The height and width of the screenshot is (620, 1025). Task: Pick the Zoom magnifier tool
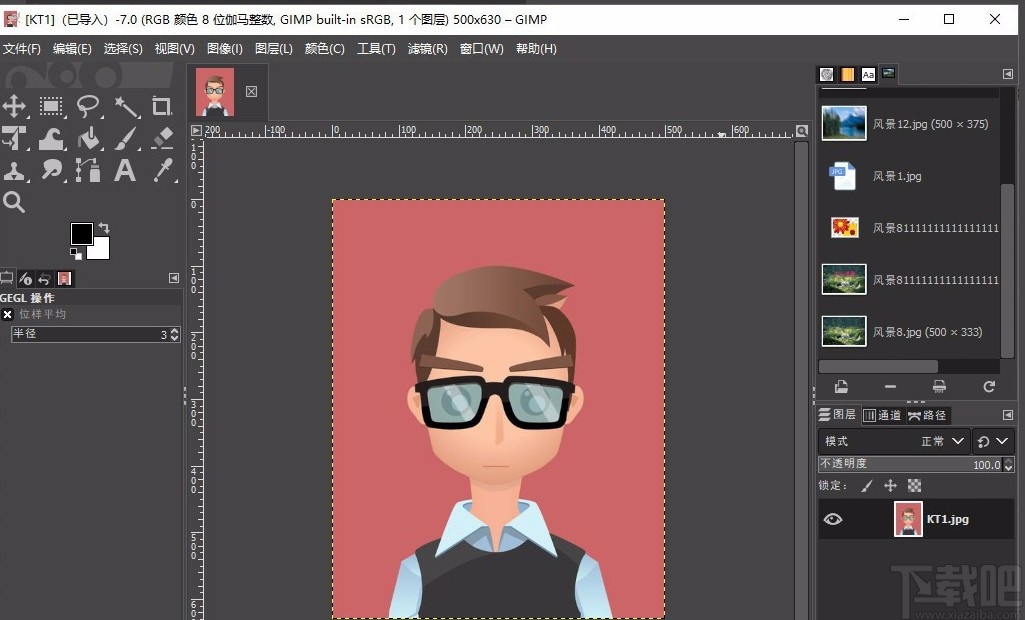14,203
